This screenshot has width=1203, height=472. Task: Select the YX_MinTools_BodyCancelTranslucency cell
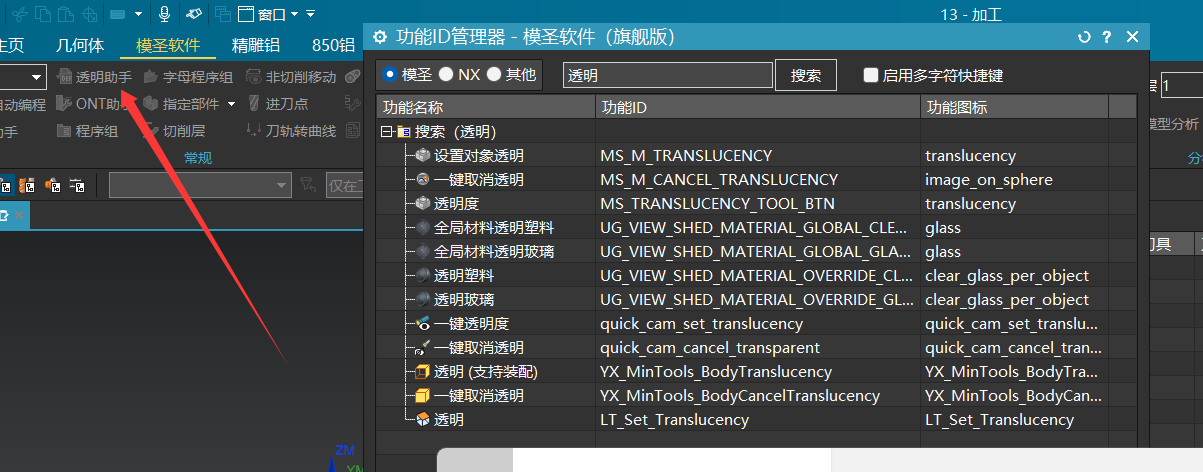pos(759,395)
